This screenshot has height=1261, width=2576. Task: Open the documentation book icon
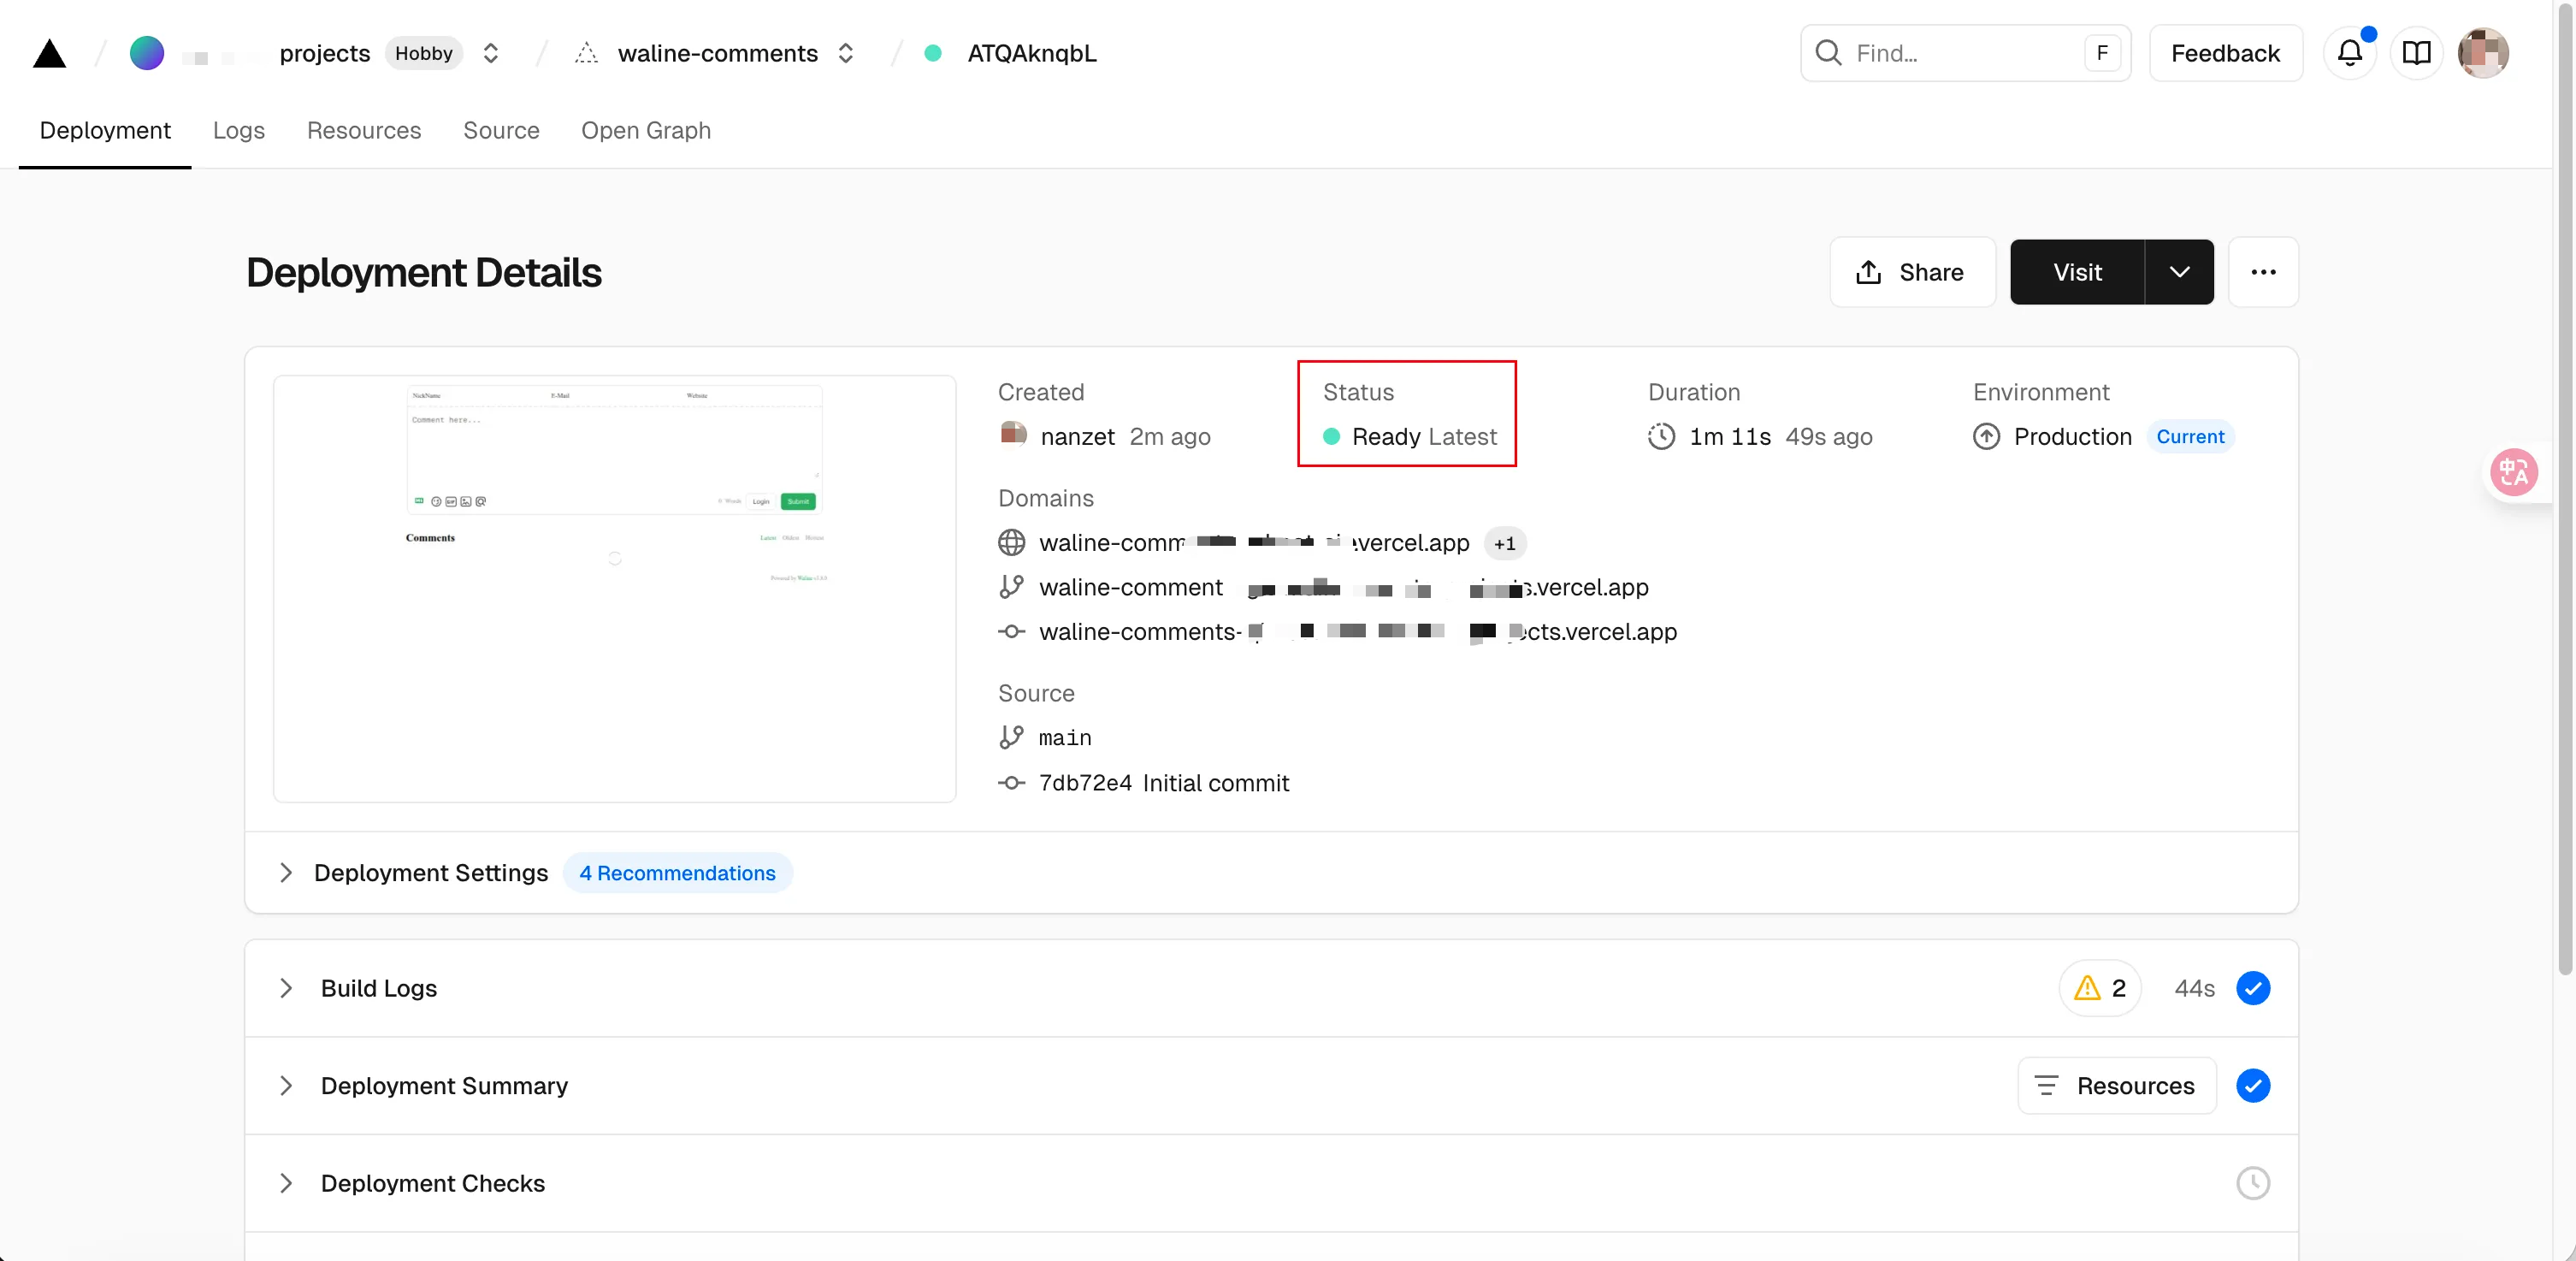[2416, 53]
